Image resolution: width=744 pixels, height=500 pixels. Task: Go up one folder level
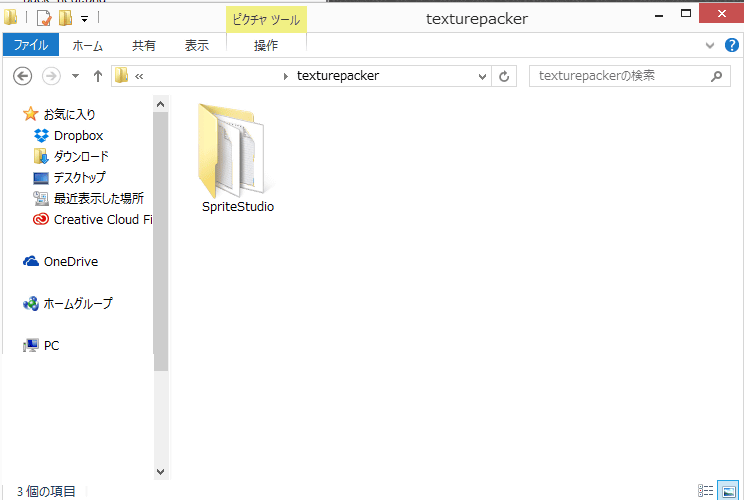click(x=98, y=76)
